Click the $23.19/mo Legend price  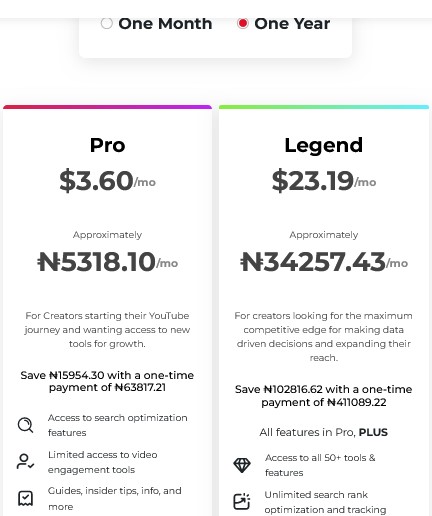point(324,181)
